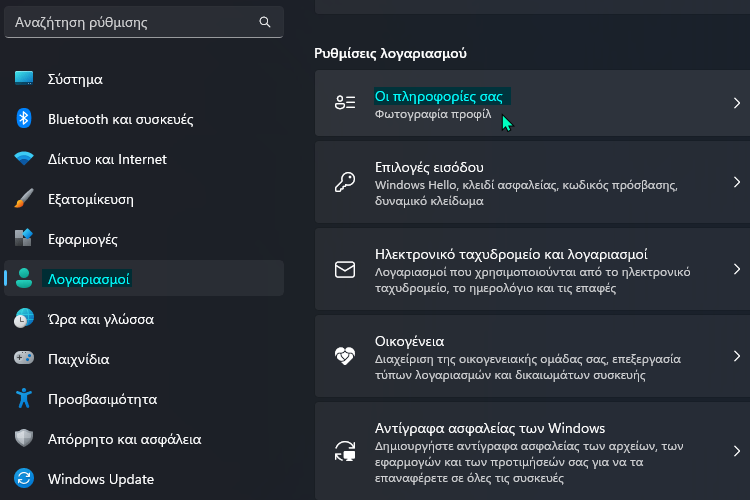Select Εξατομίκευση in sidebar
The height and width of the screenshot is (500, 750).
144,199
